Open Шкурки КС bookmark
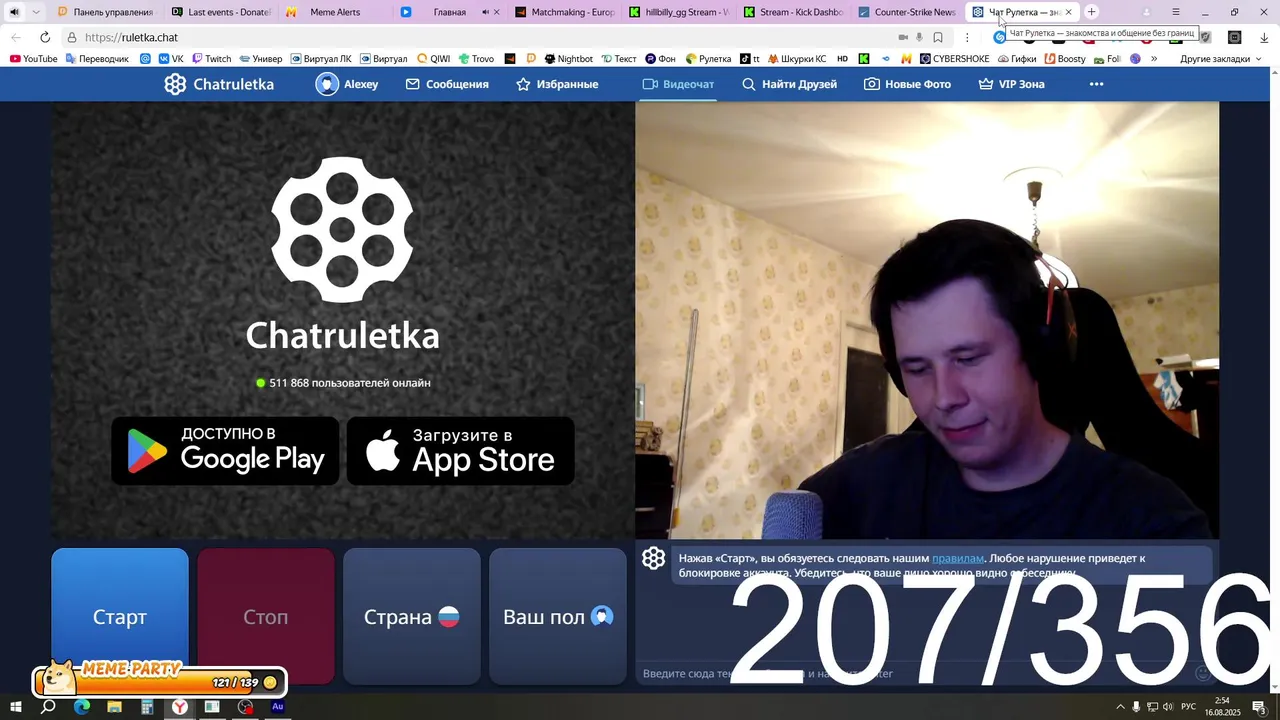 point(797,59)
